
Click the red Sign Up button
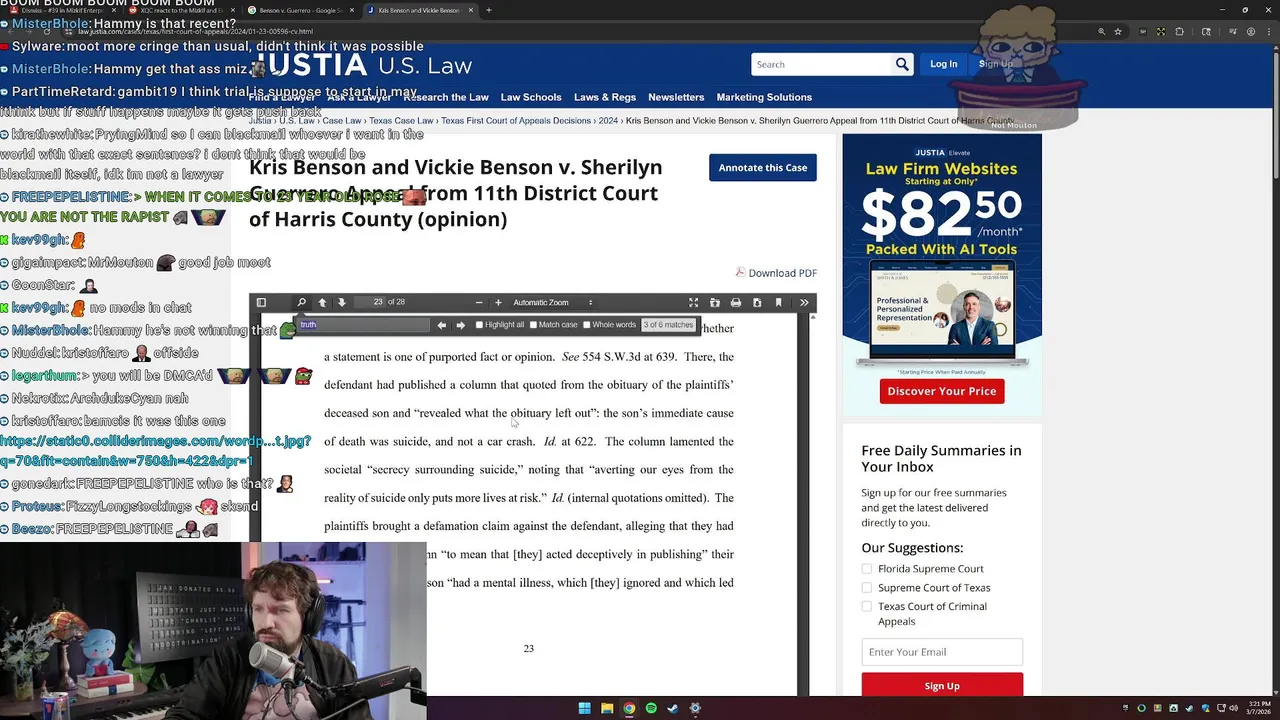click(x=942, y=685)
